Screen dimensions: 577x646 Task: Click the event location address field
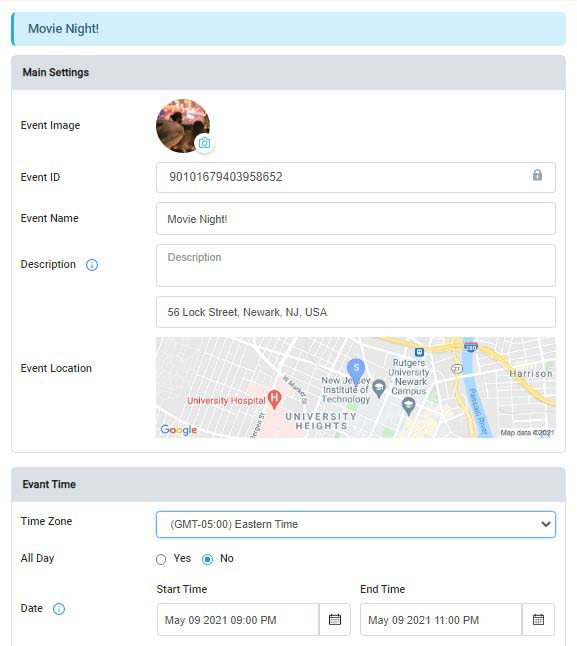pyautogui.click(x=356, y=312)
